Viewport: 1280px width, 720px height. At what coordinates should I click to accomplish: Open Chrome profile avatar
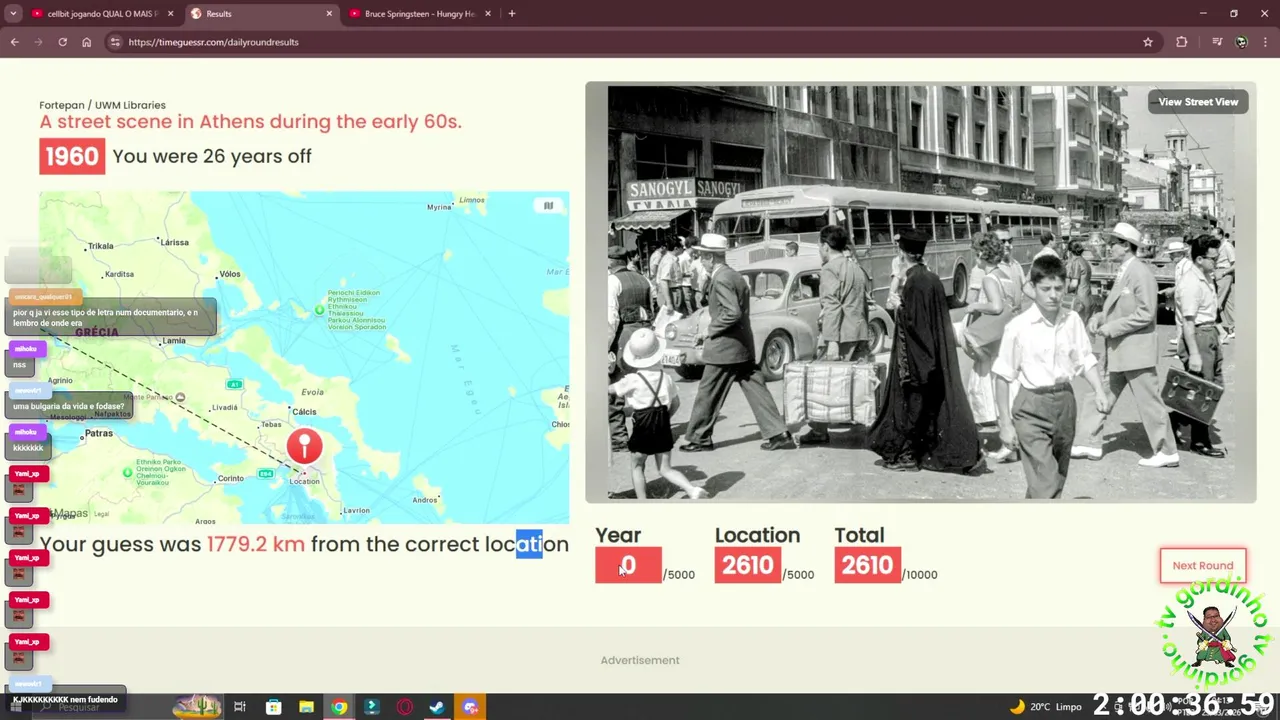click(x=1241, y=42)
